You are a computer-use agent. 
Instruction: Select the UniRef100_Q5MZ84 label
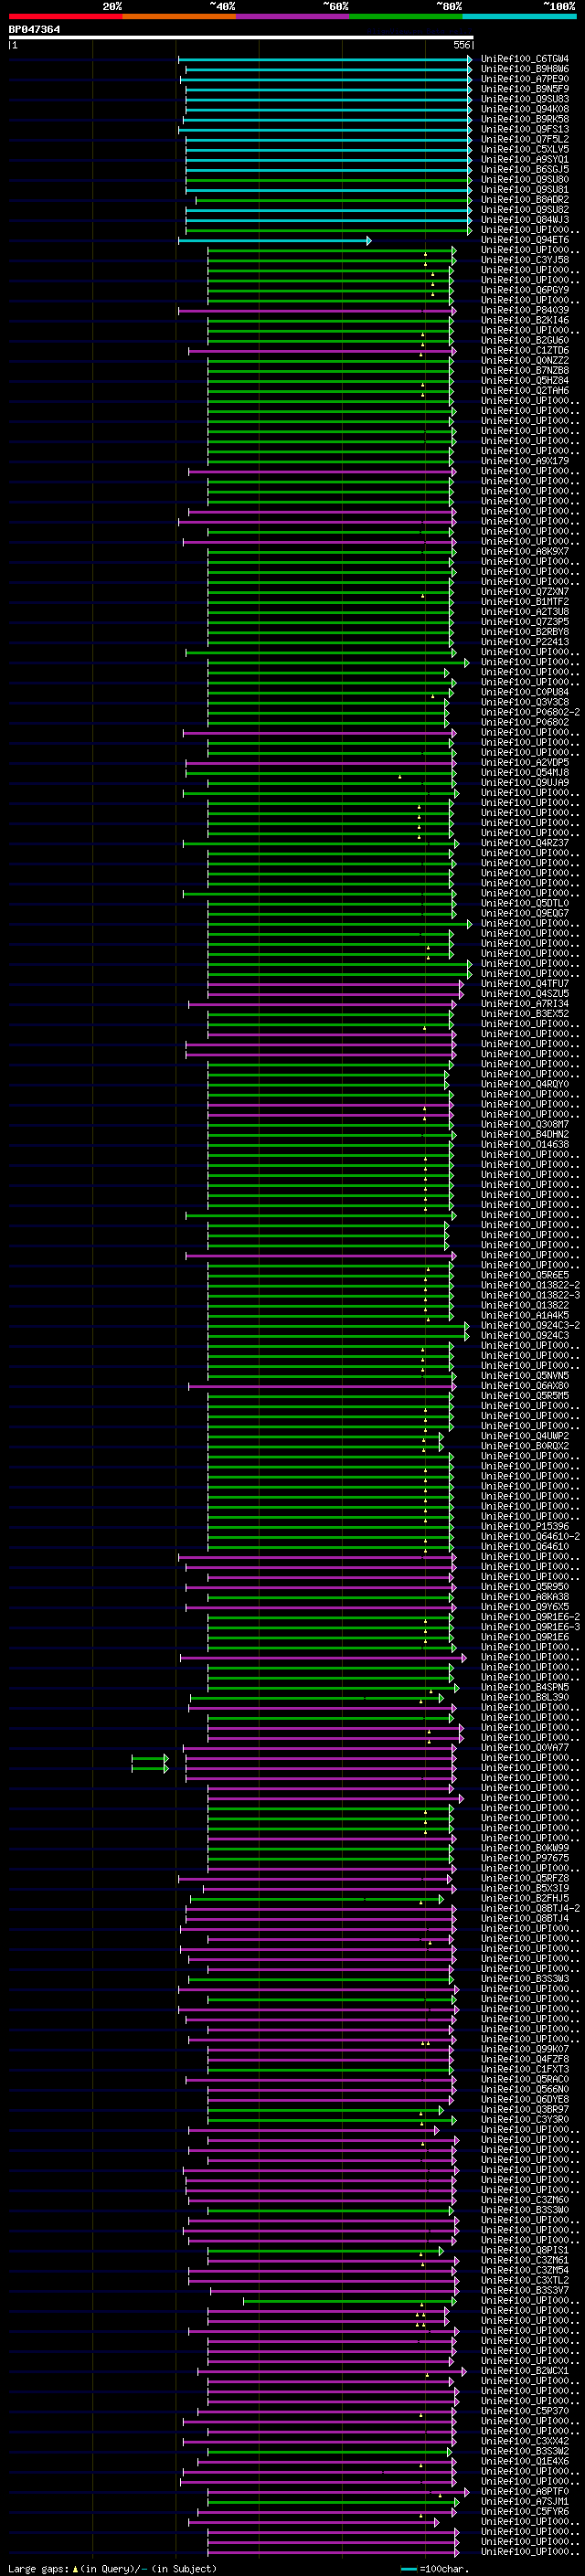pos(525,380)
